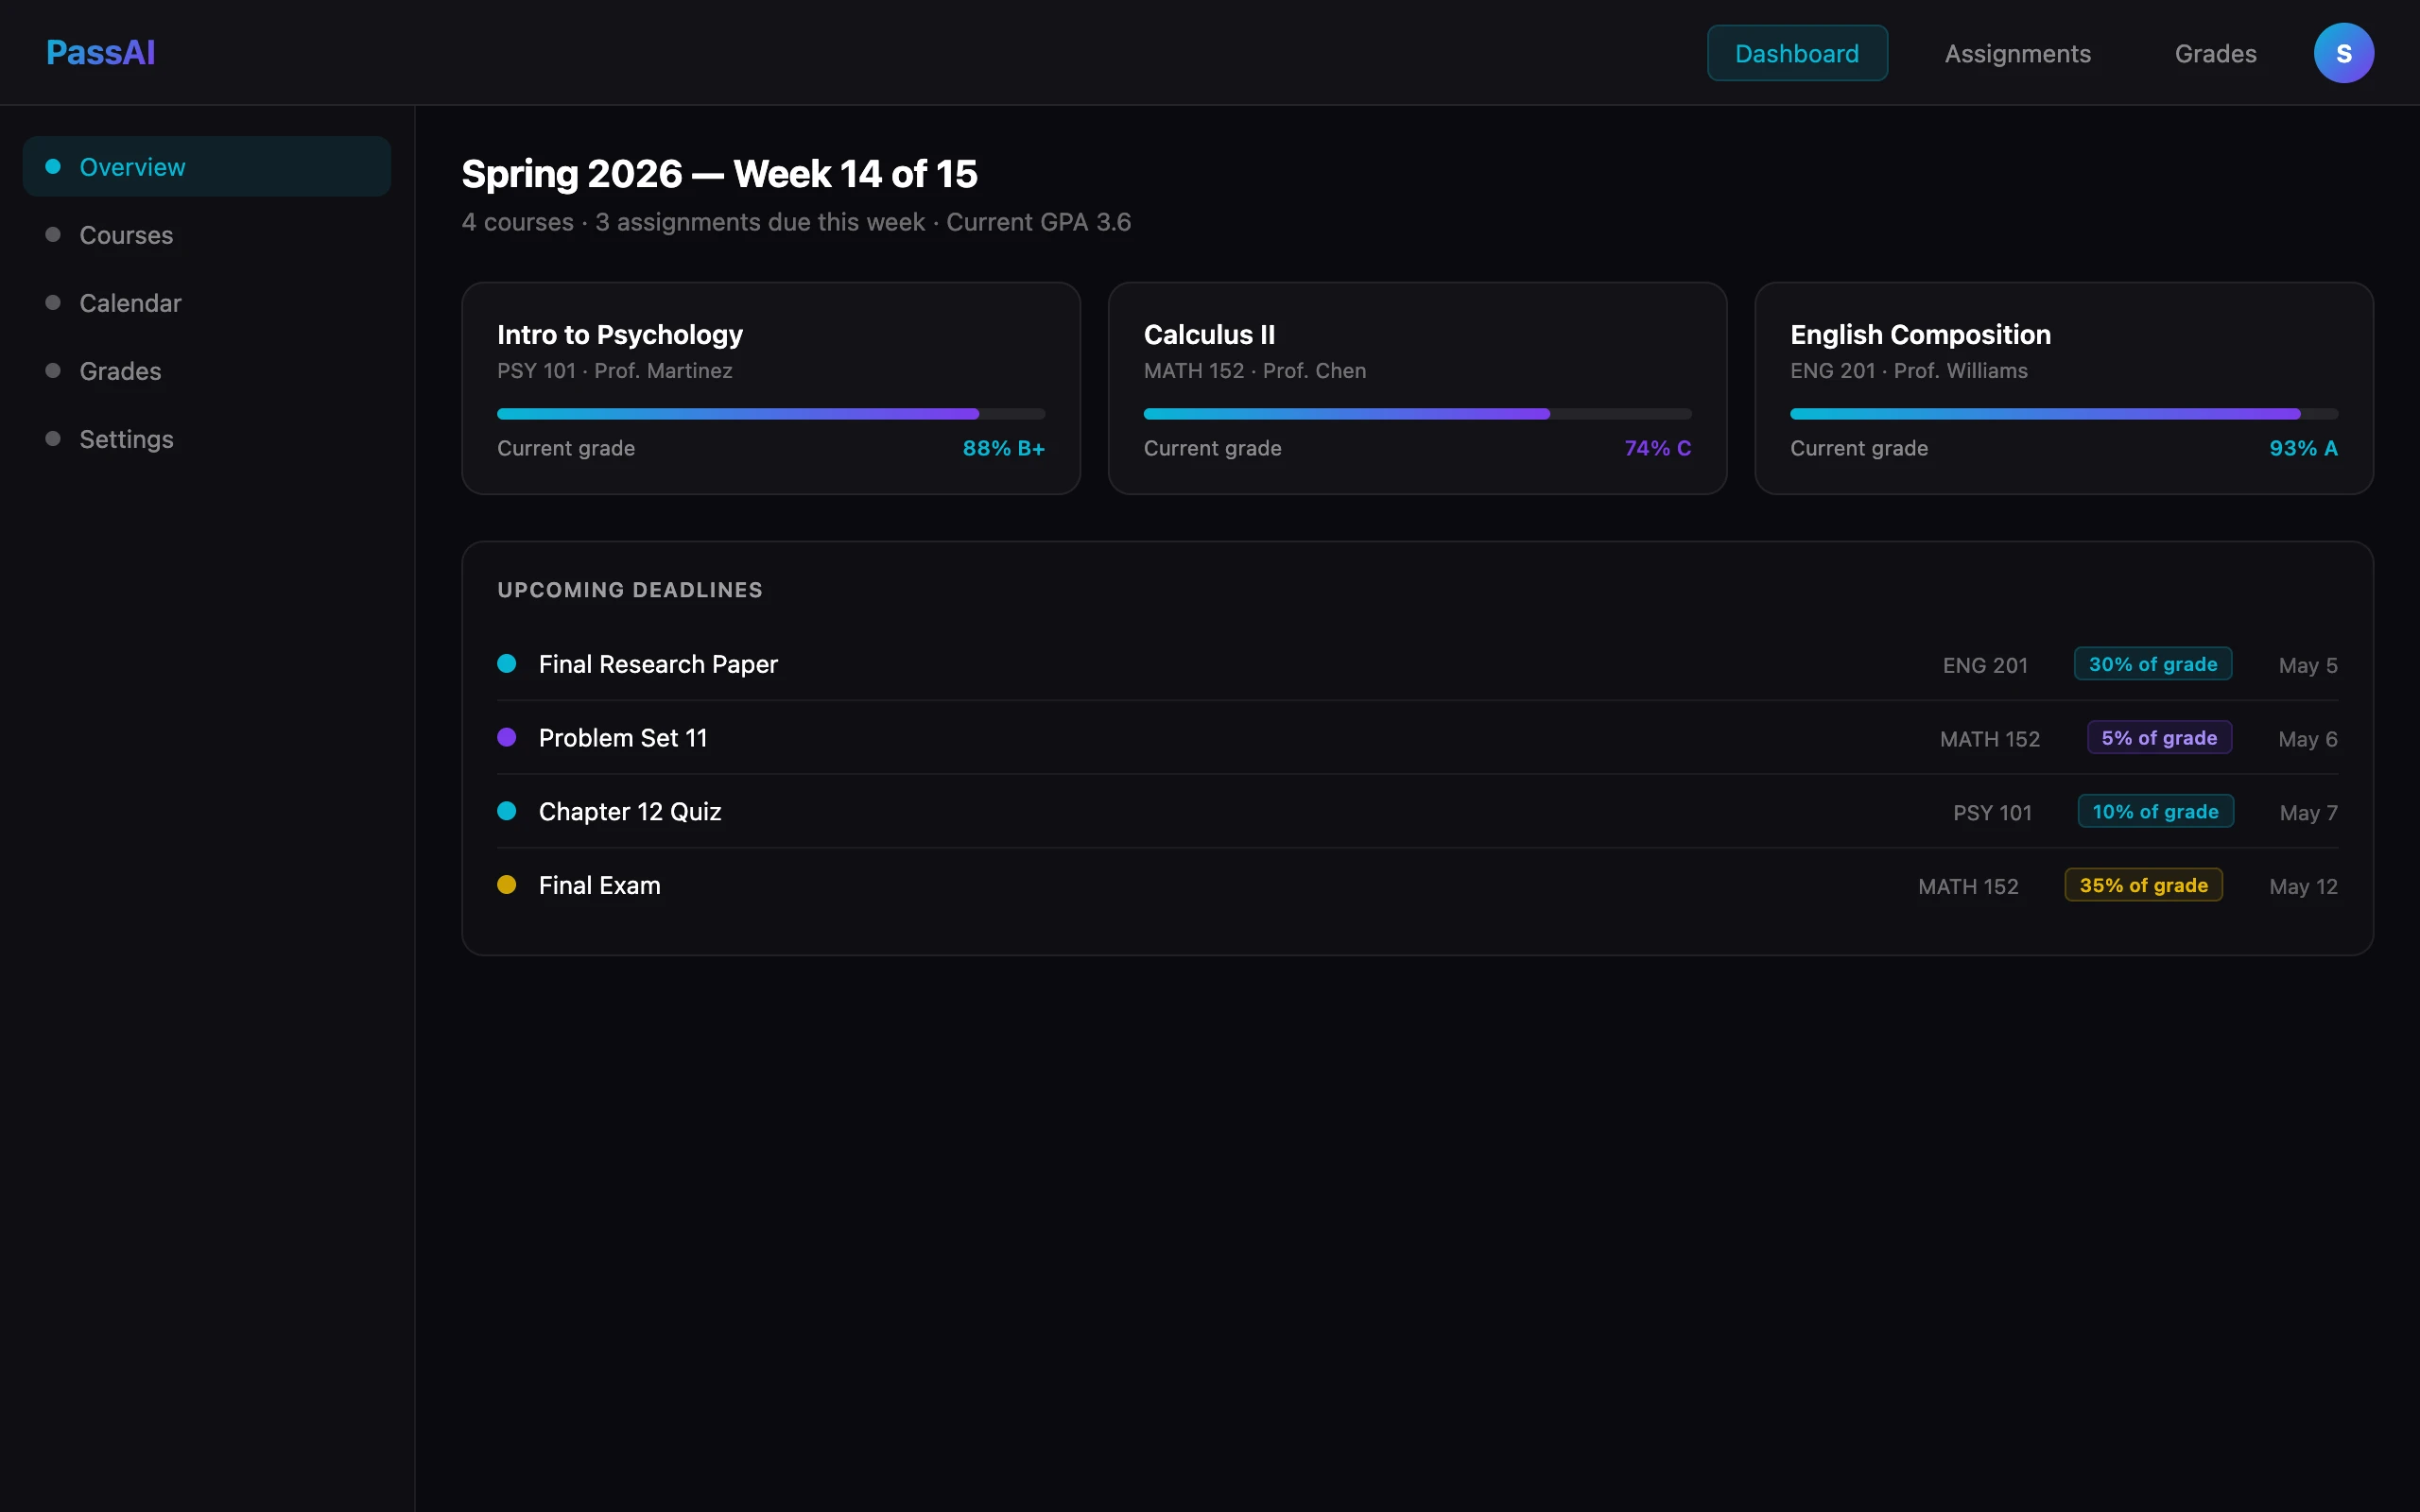Open the Intro to Psychology course card
2420x1512 pixels.
tap(771, 388)
